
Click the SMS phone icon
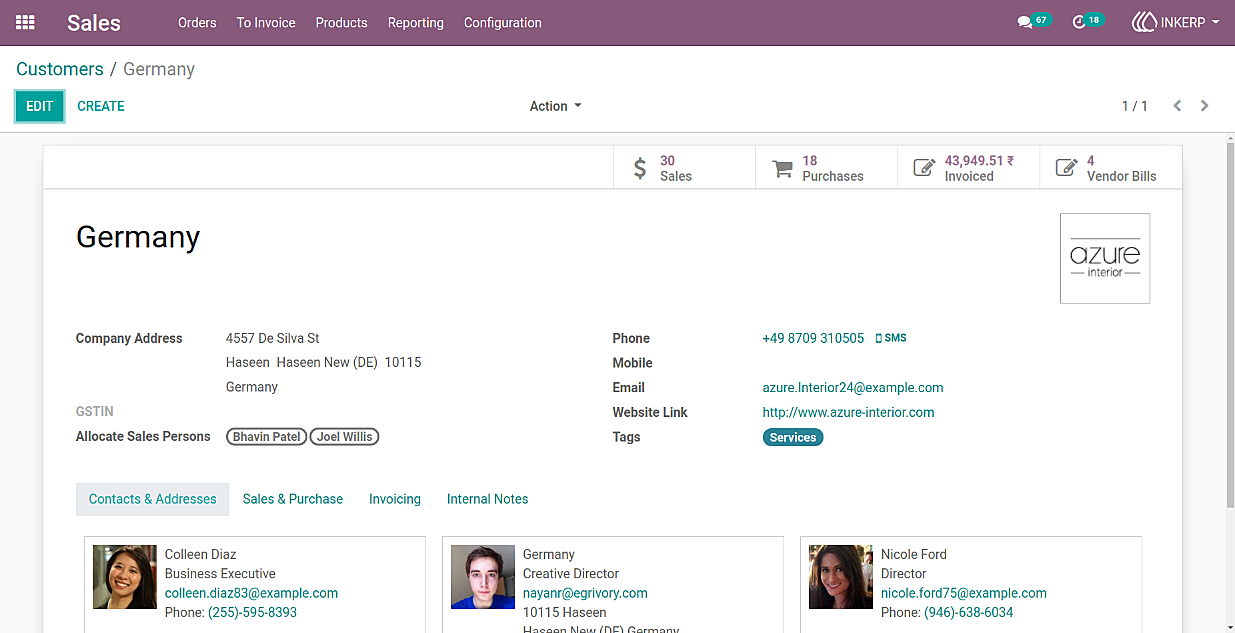pos(878,339)
